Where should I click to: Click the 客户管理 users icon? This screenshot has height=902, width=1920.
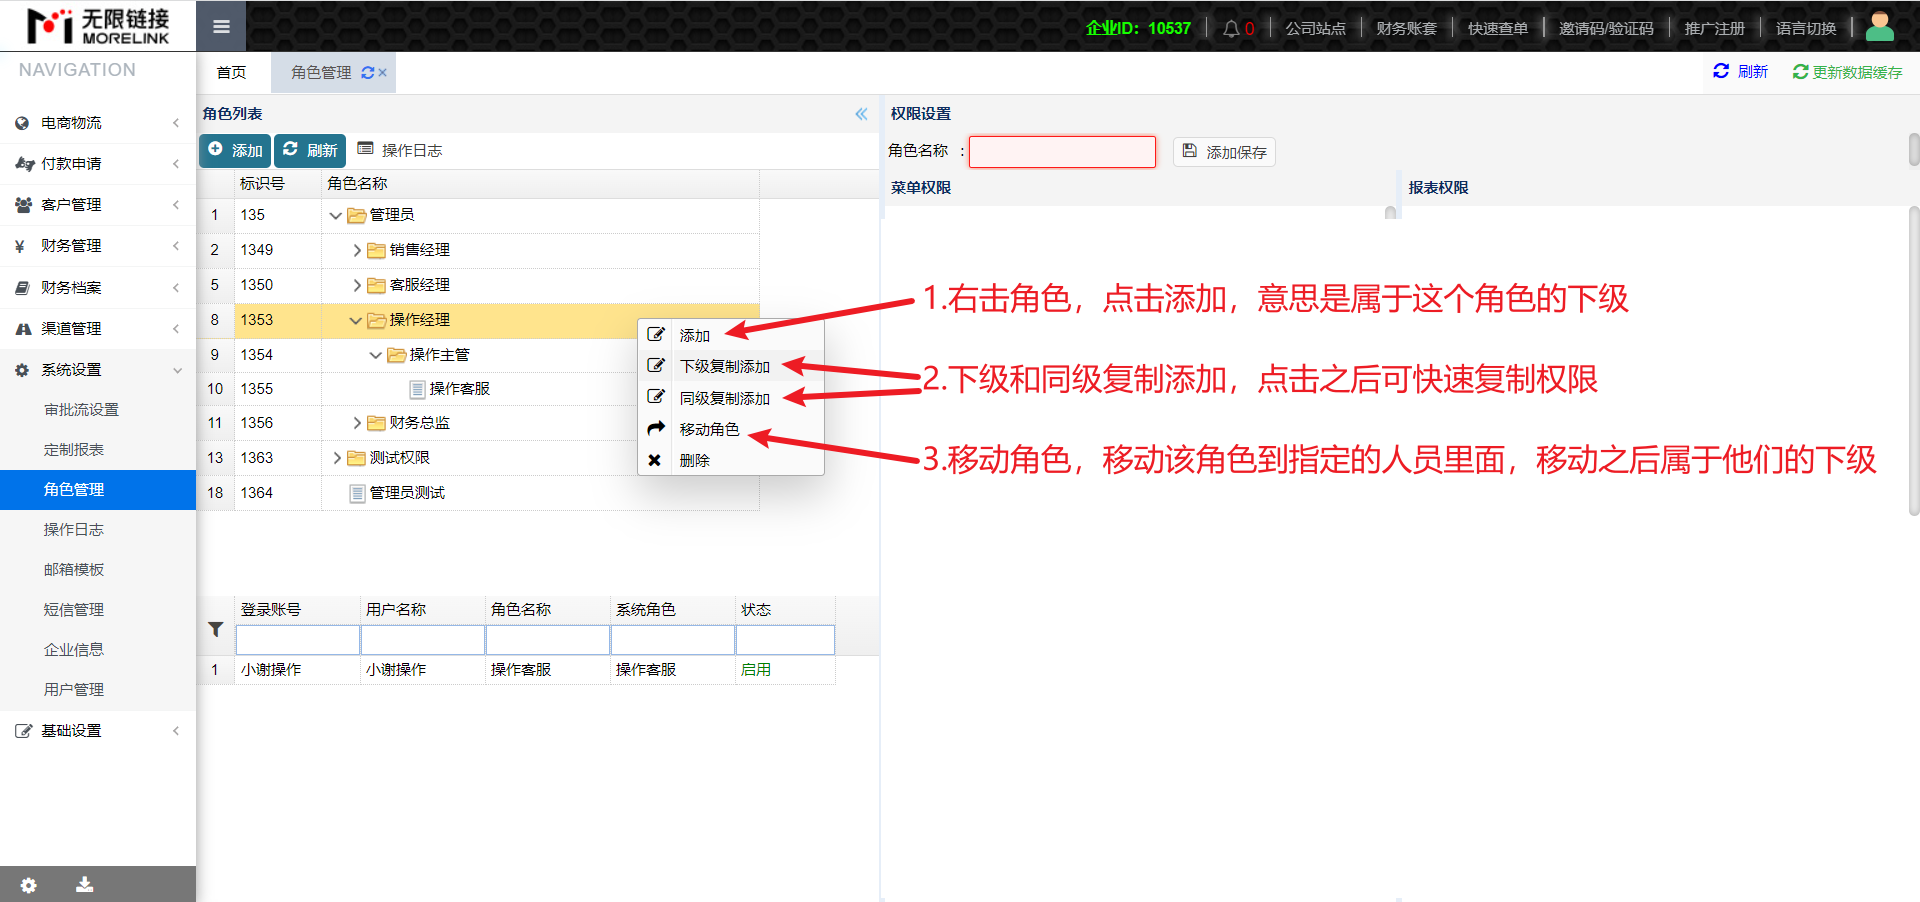pos(23,205)
